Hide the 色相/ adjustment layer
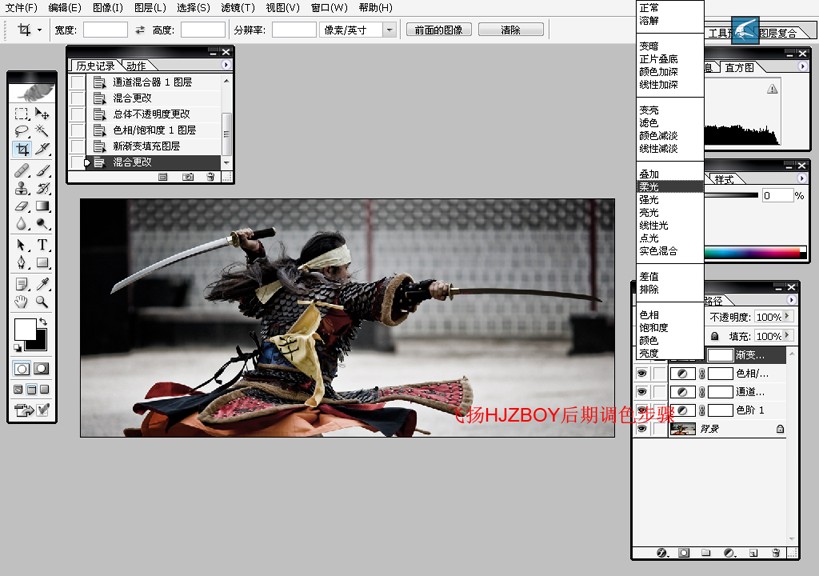 click(642, 373)
